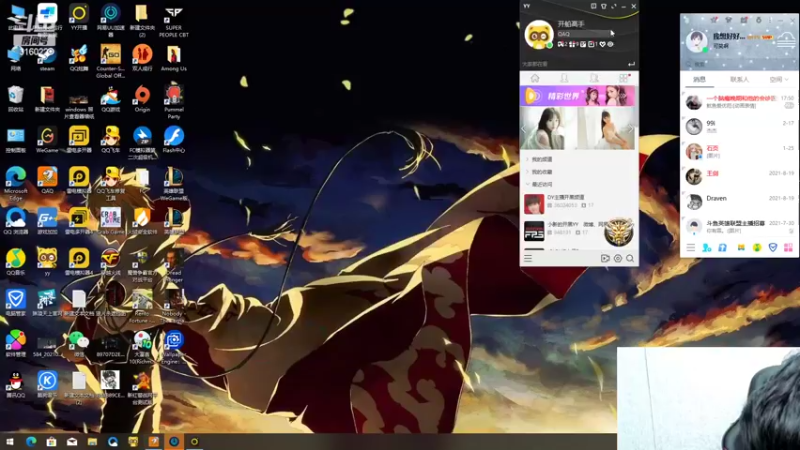Click the YY status message input

(x=584, y=34)
